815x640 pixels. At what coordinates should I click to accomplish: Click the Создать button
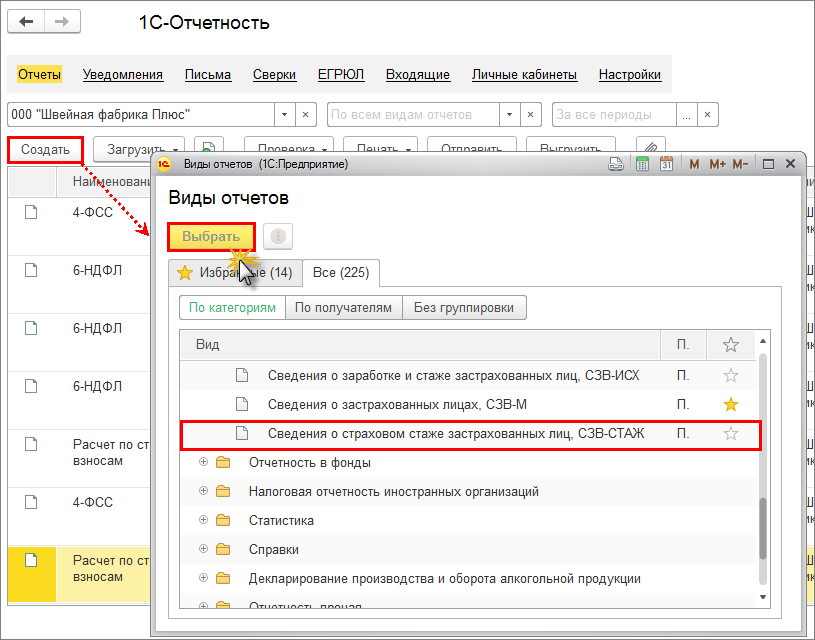(x=45, y=150)
